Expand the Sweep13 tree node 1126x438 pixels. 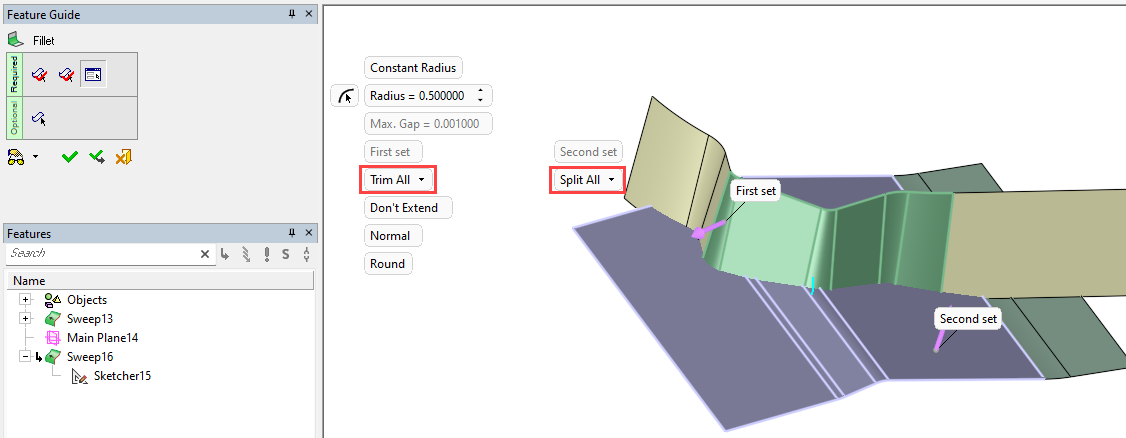pos(26,318)
